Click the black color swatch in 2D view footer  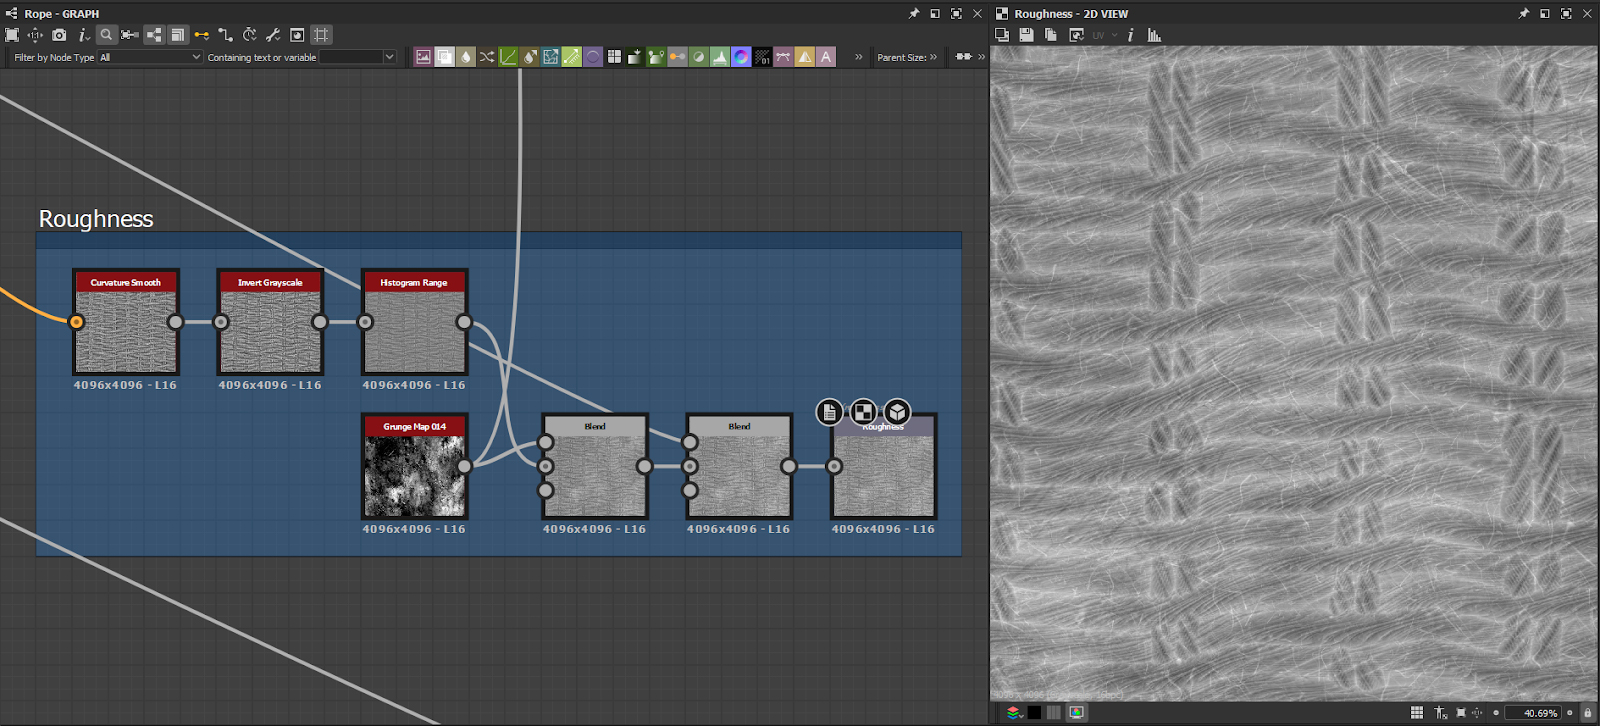tap(1034, 713)
